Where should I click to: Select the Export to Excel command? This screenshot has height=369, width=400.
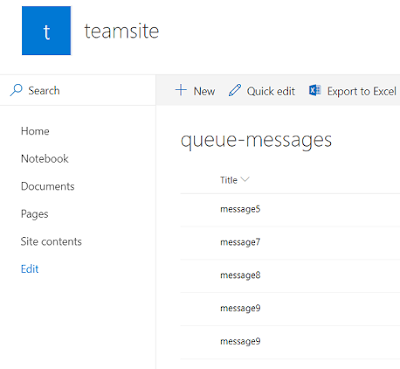(x=362, y=91)
